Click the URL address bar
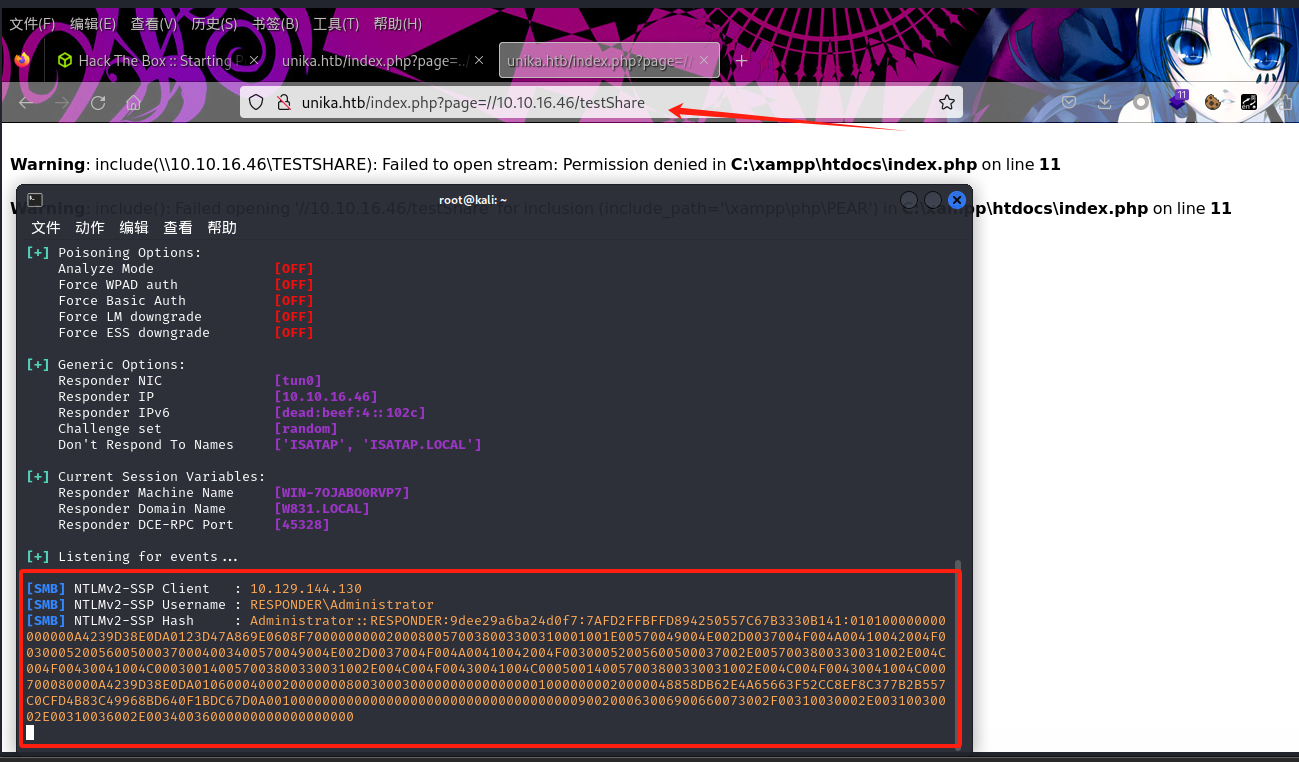 (600, 102)
